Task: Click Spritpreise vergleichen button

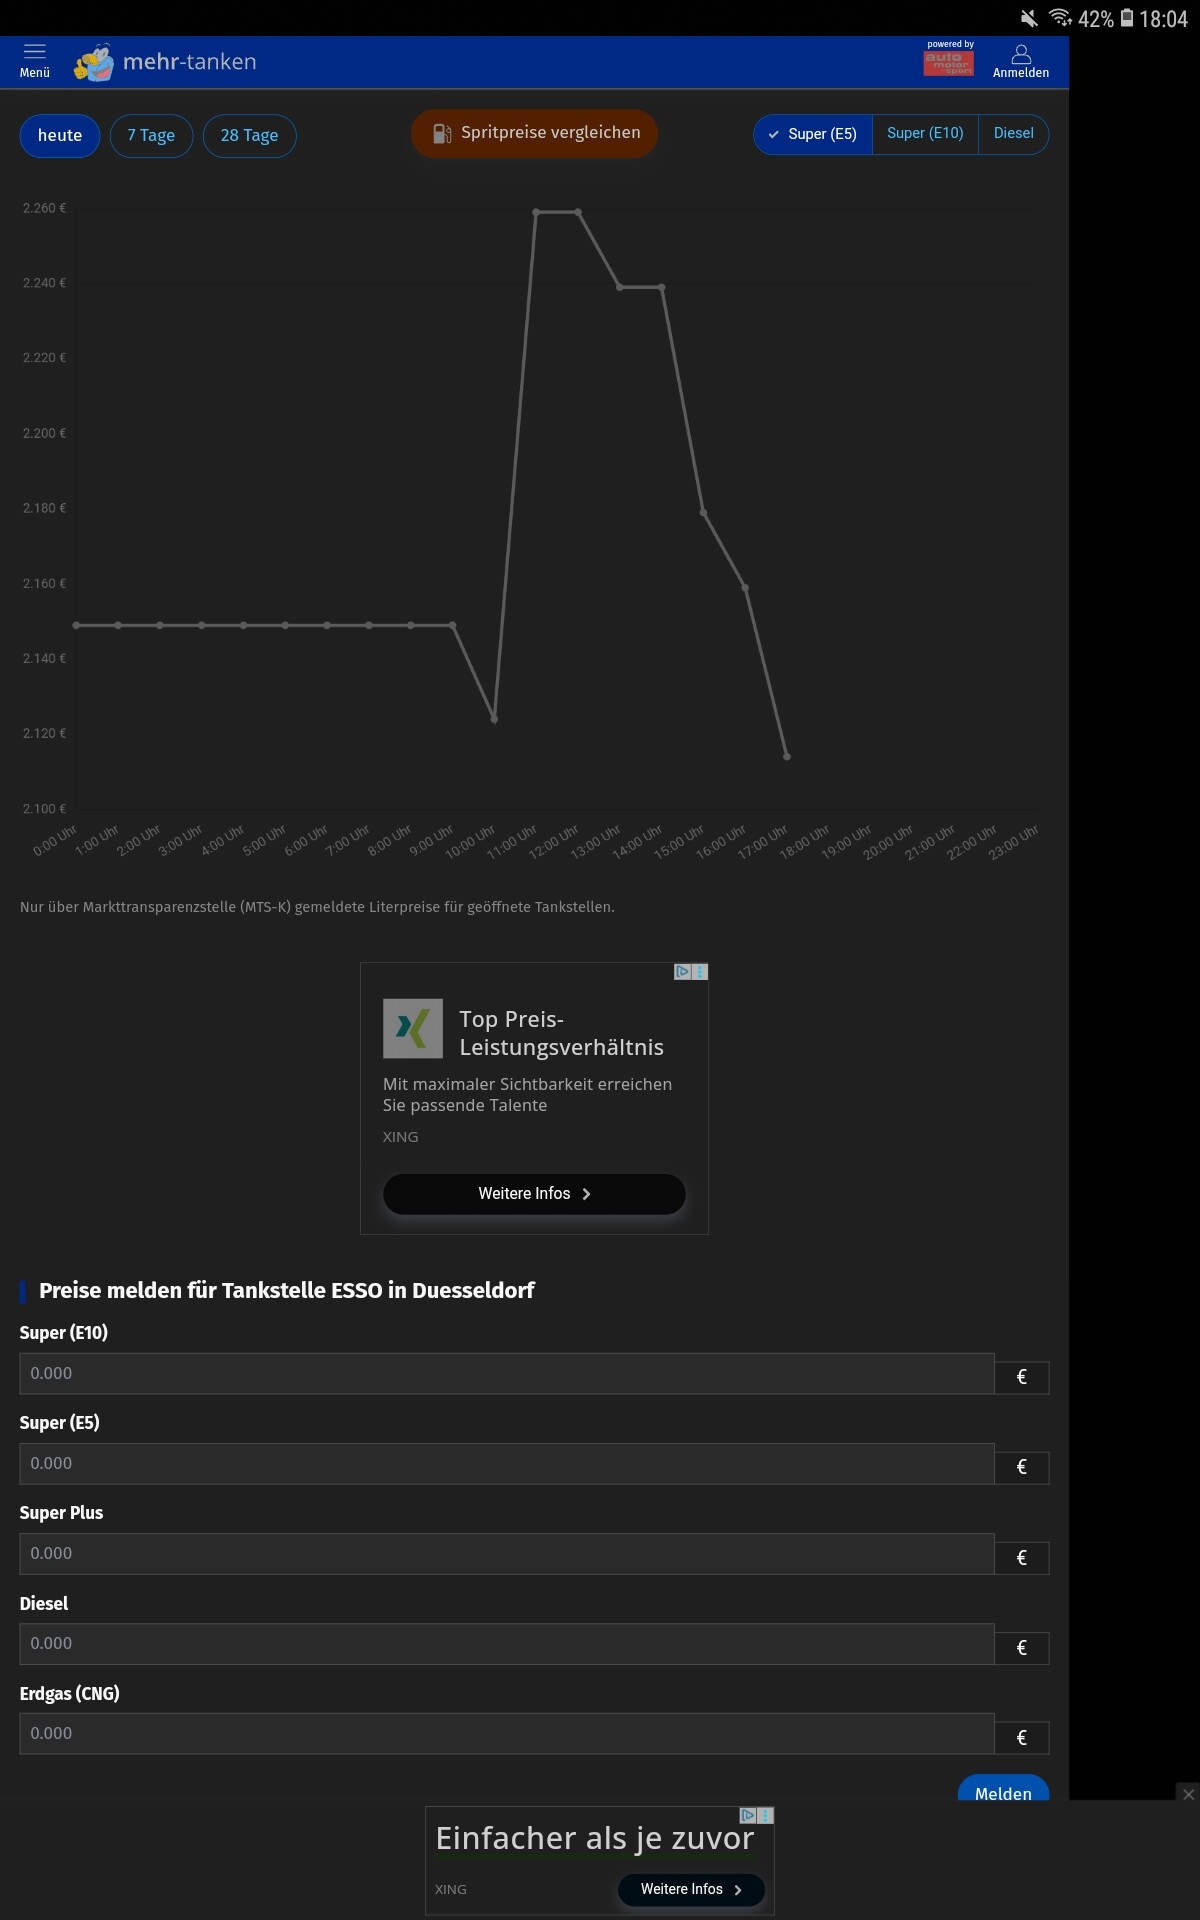Action: click(535, 133)
